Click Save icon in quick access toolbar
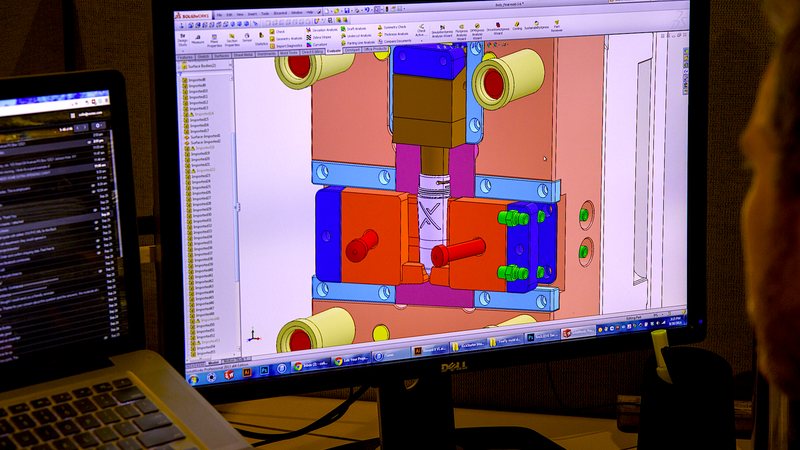The width and height of the screenshot is (800, 450). [346, 11]
